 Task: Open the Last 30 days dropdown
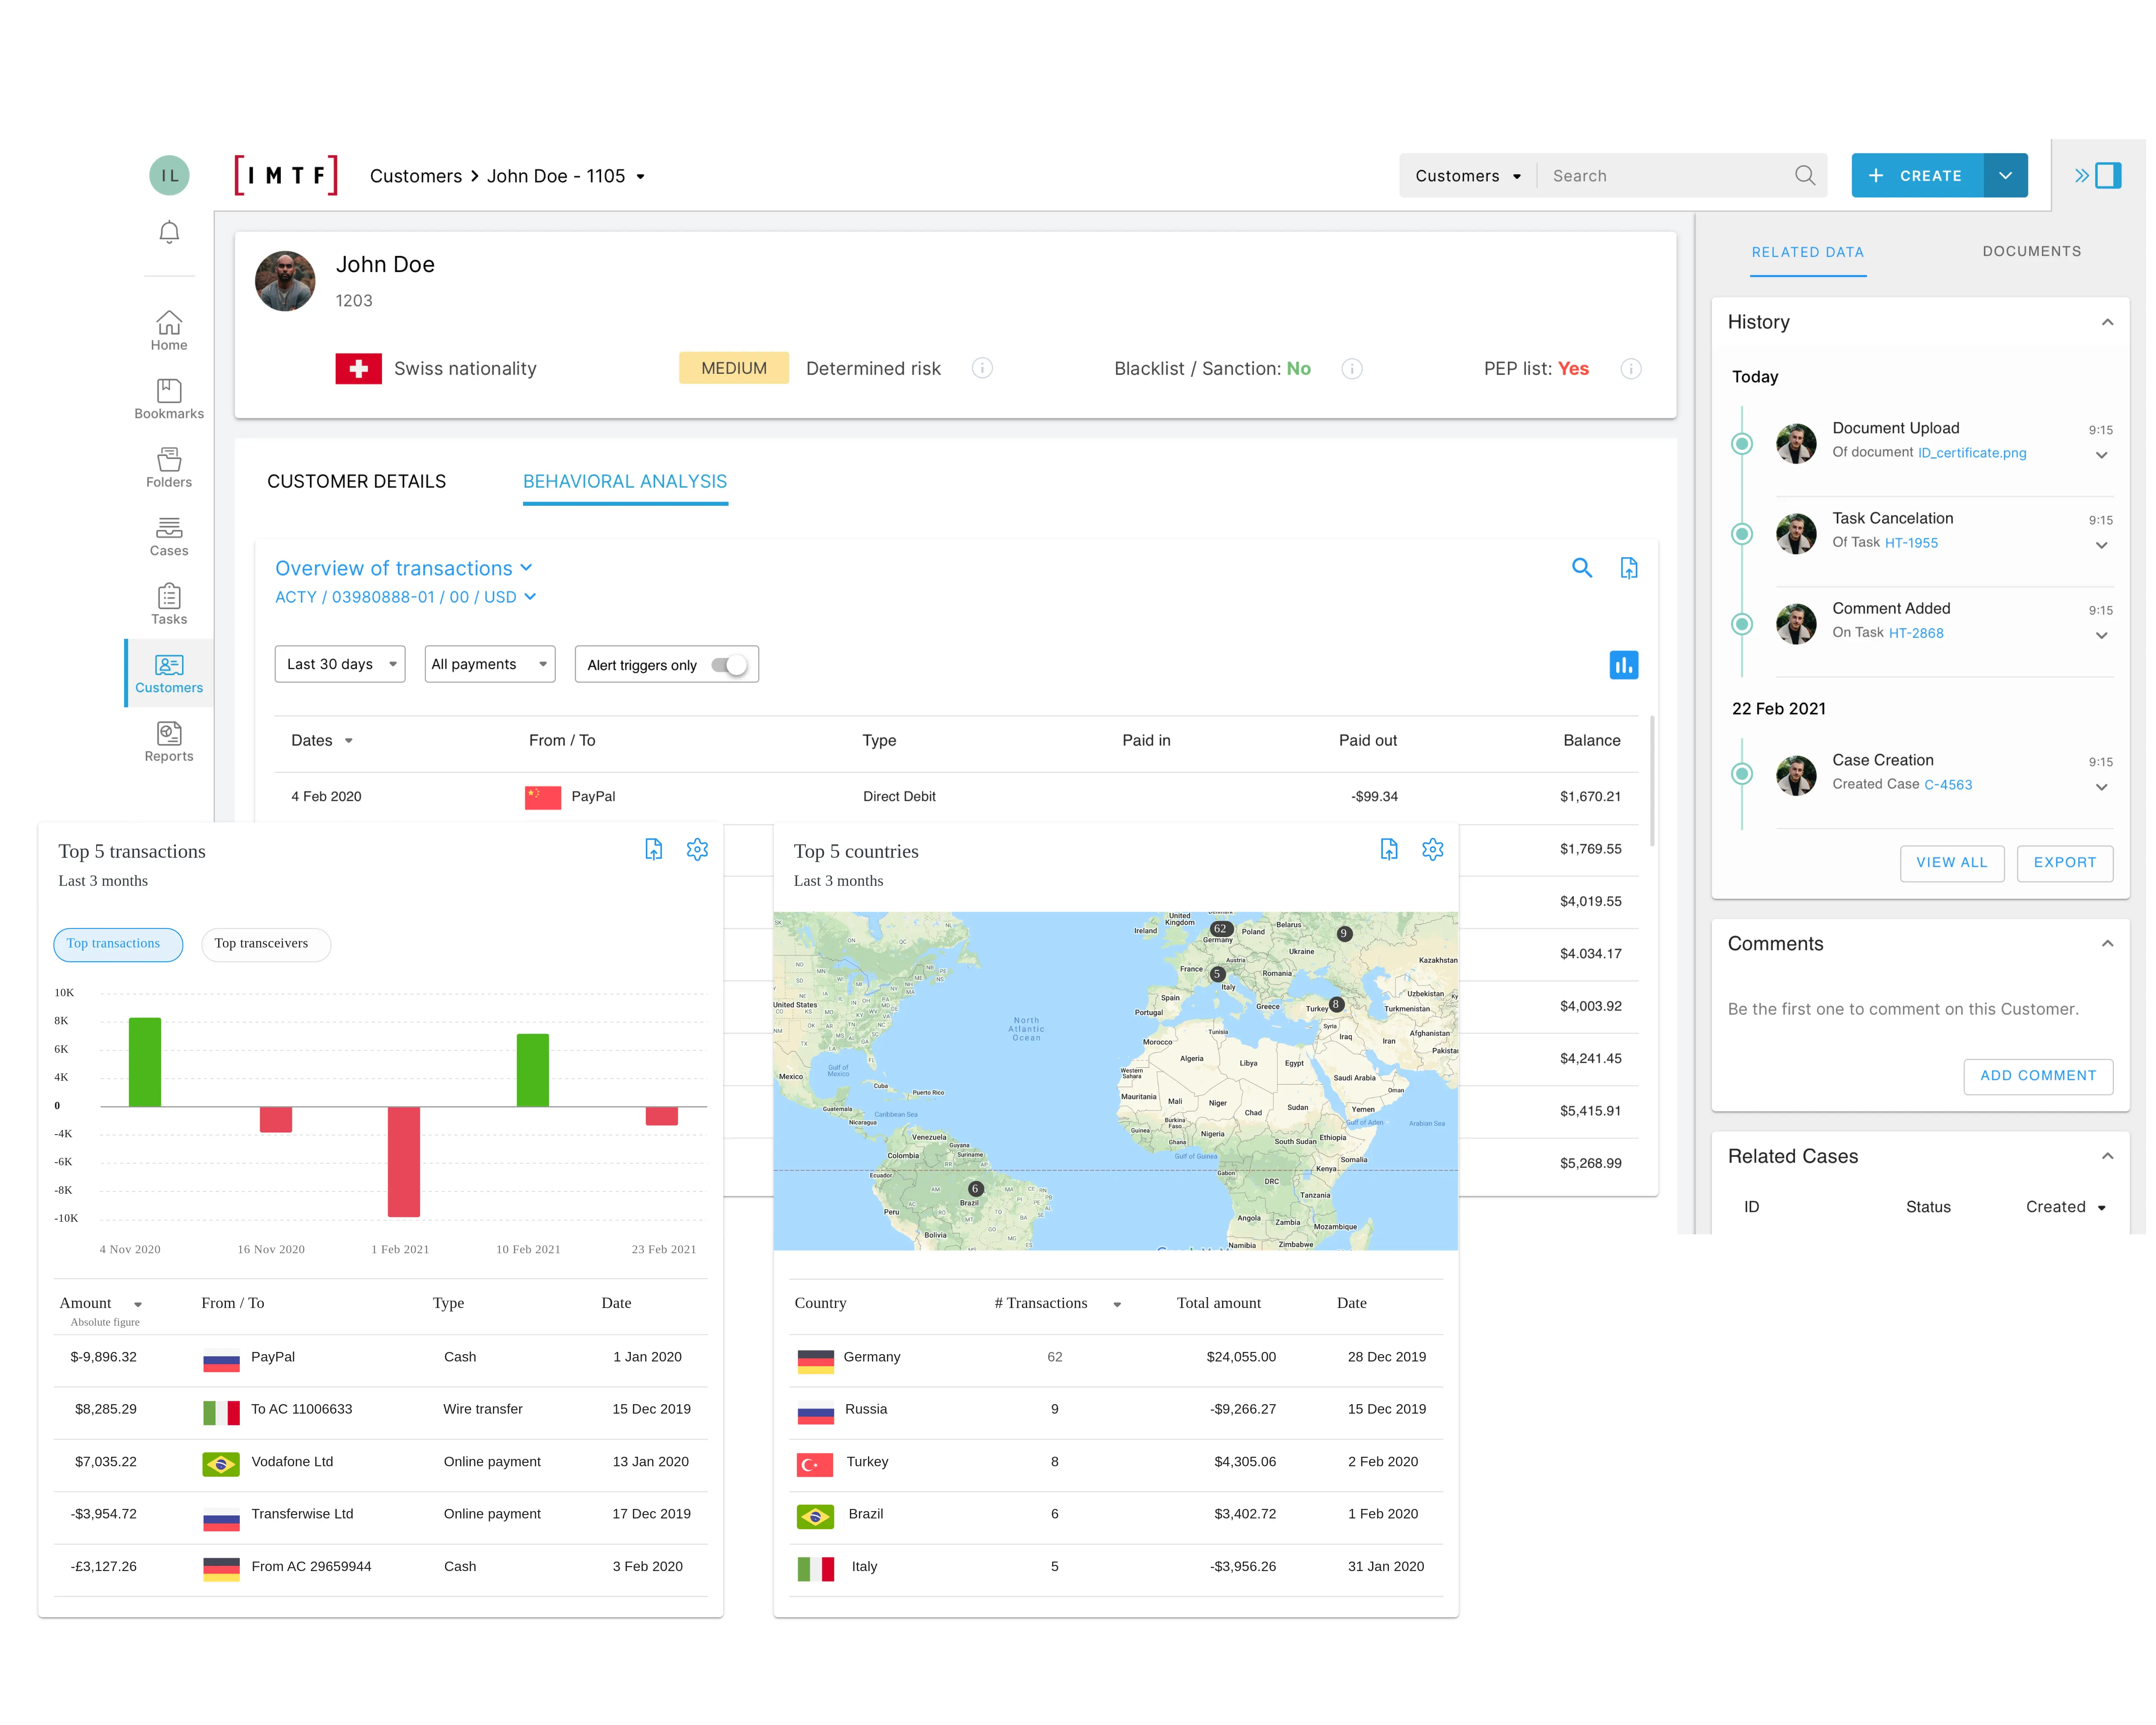tap(339, 664)
